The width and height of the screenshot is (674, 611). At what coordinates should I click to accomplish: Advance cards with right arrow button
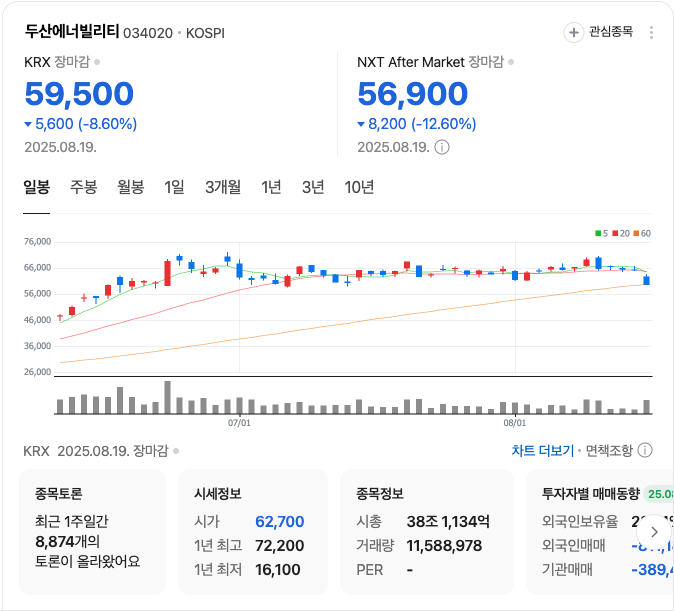point(654,532)
